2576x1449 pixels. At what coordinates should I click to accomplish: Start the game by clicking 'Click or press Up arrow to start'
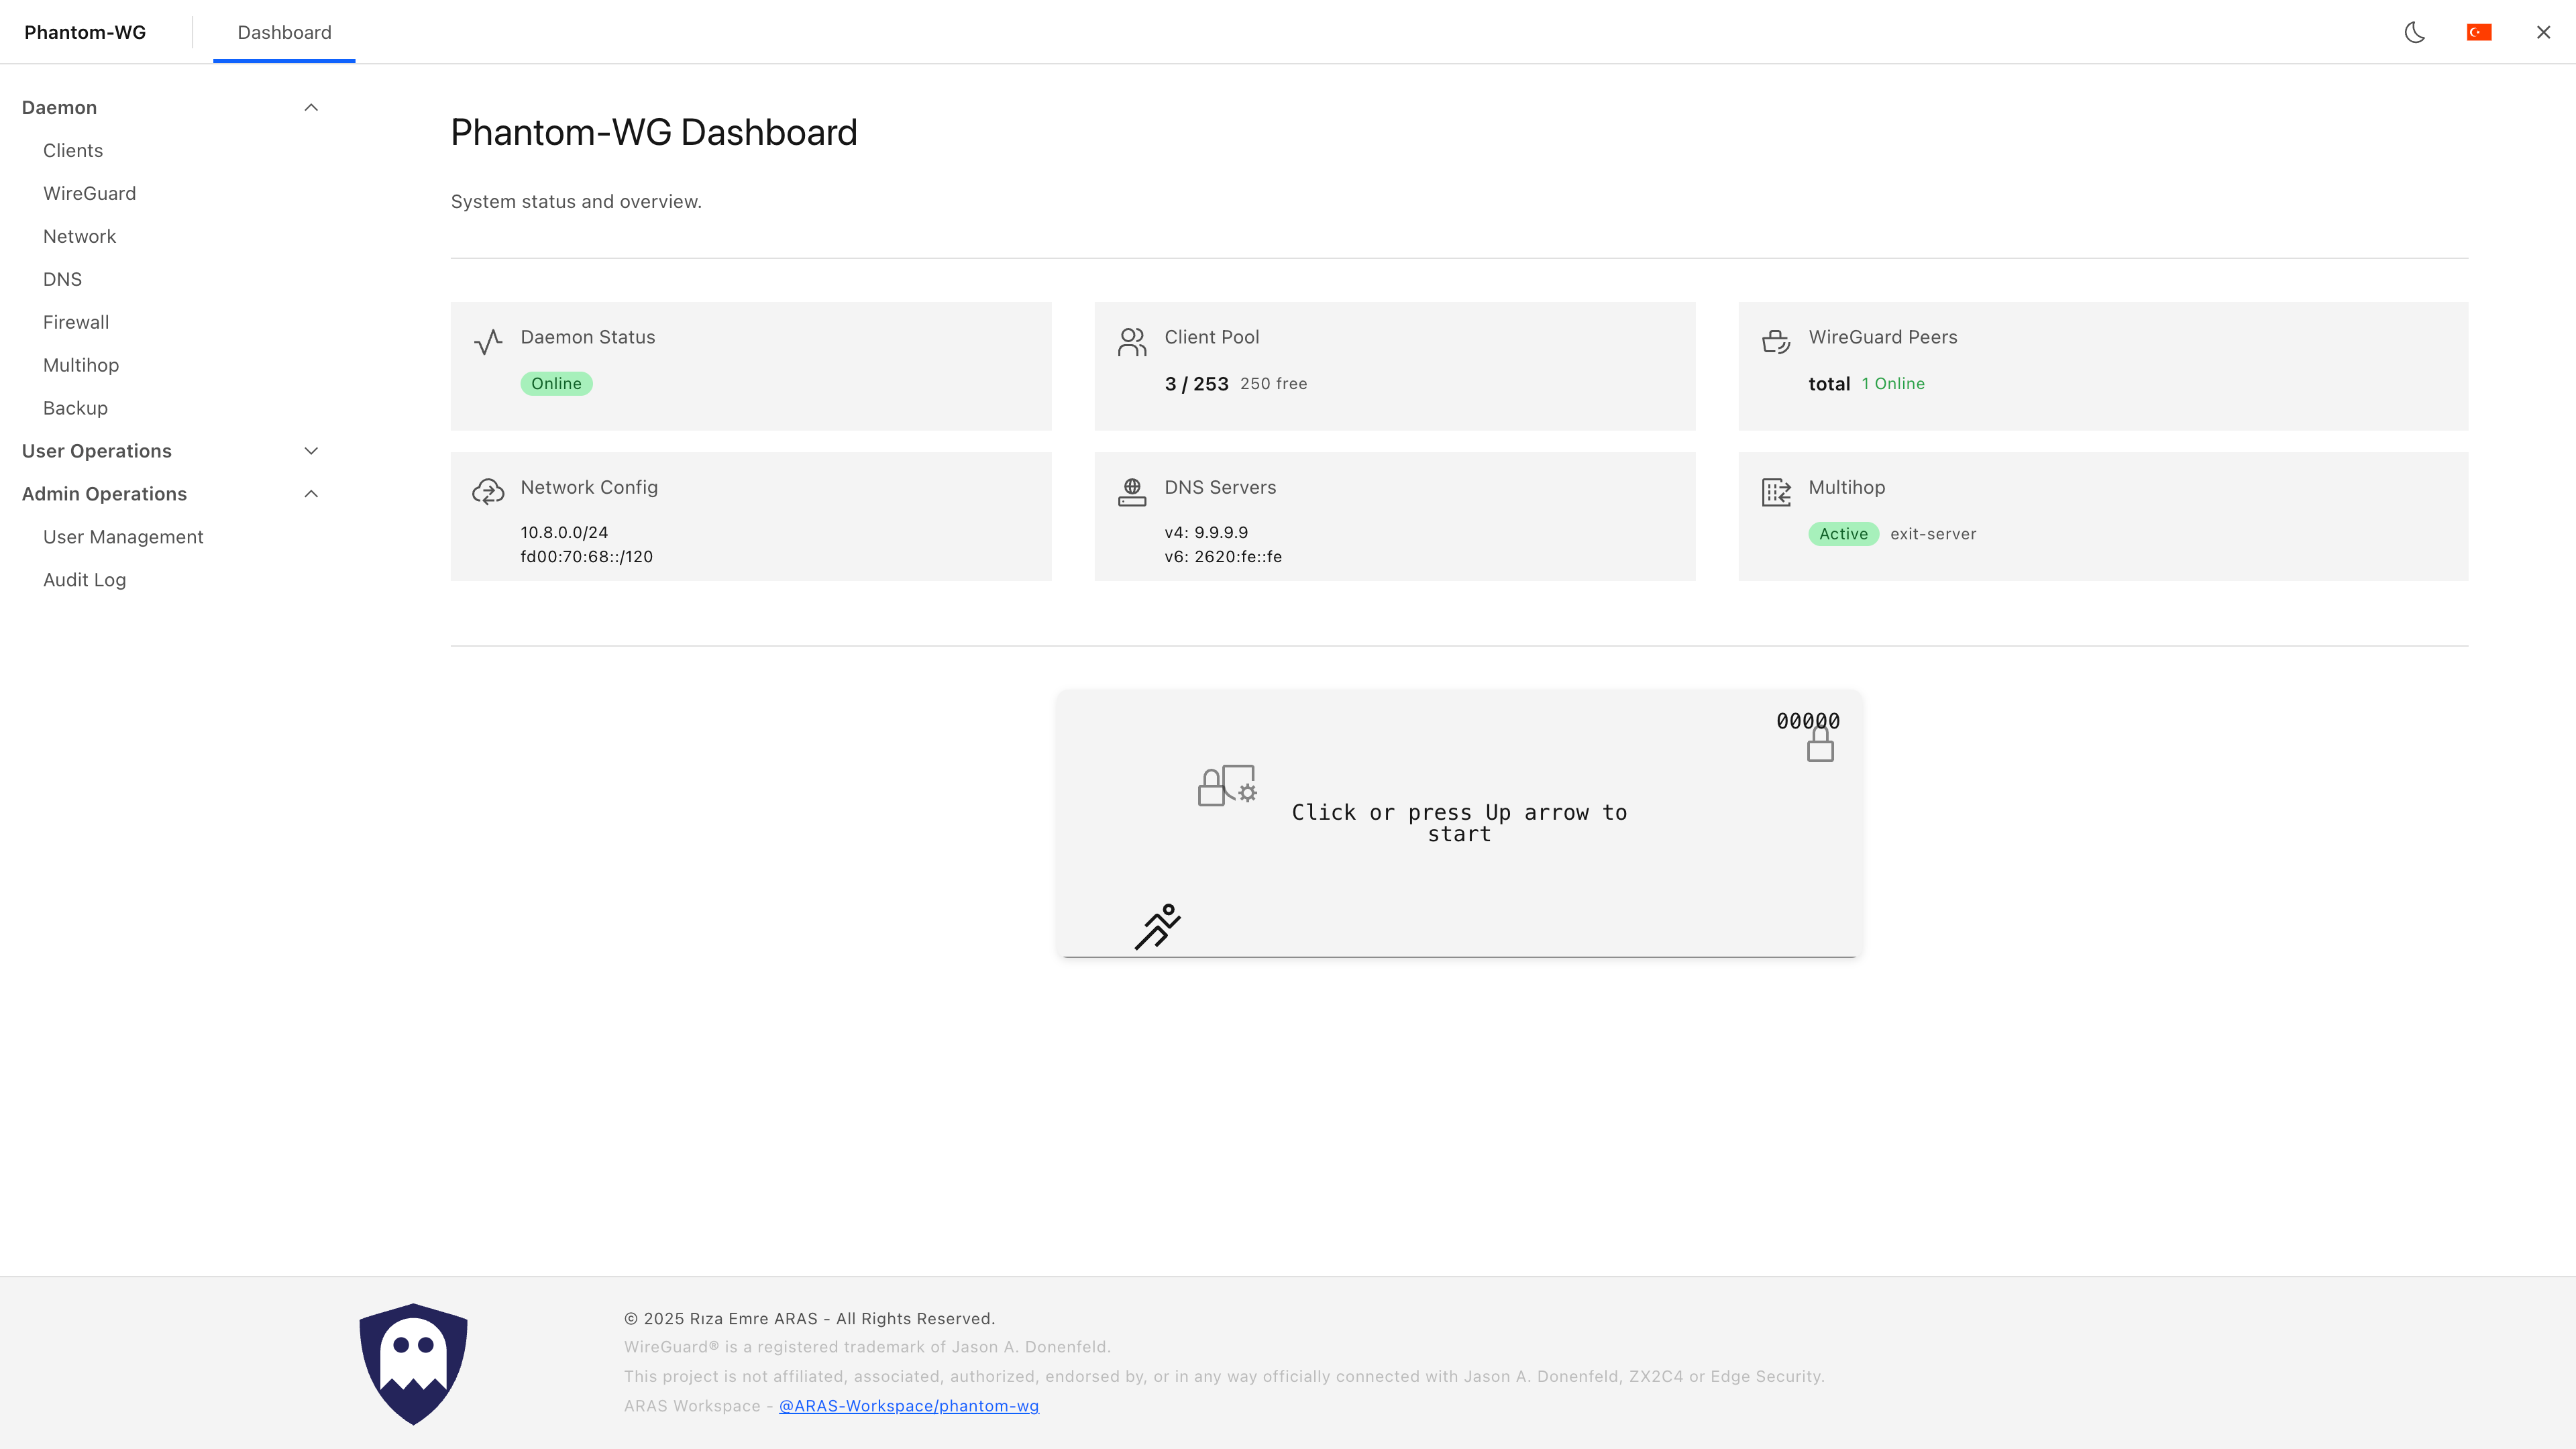pyautogui.click(x=1459, y=823)
